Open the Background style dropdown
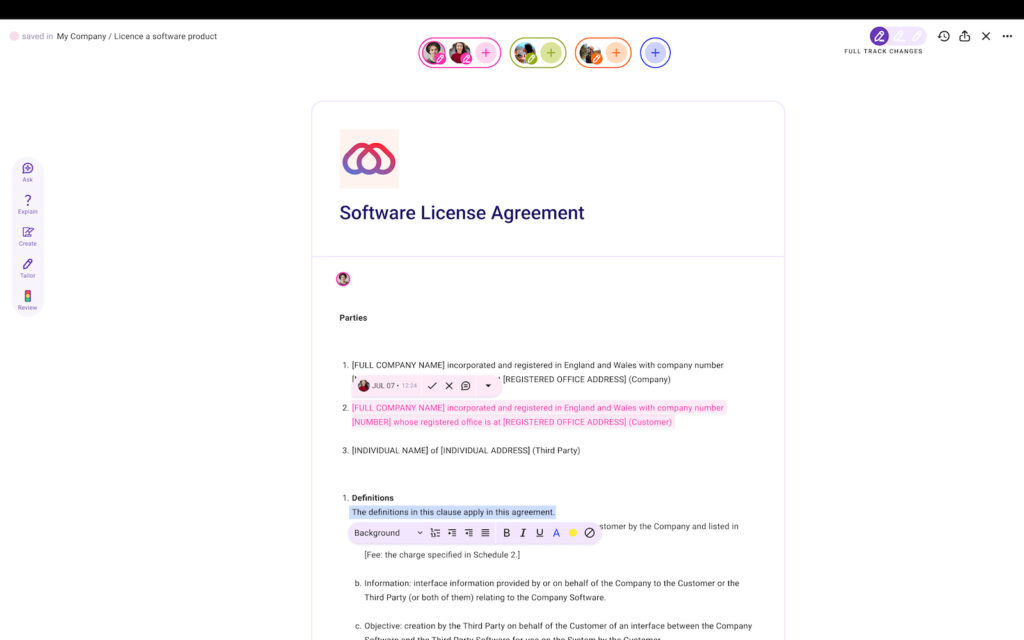The image size is (1024, 640). coord(388,533)
